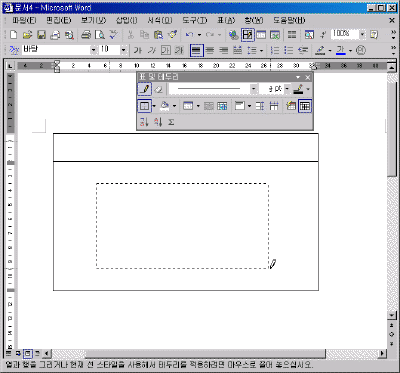This screenshot has height=373, width=400.
Task: Open the font size dropdown
Action: pos(124,50)
